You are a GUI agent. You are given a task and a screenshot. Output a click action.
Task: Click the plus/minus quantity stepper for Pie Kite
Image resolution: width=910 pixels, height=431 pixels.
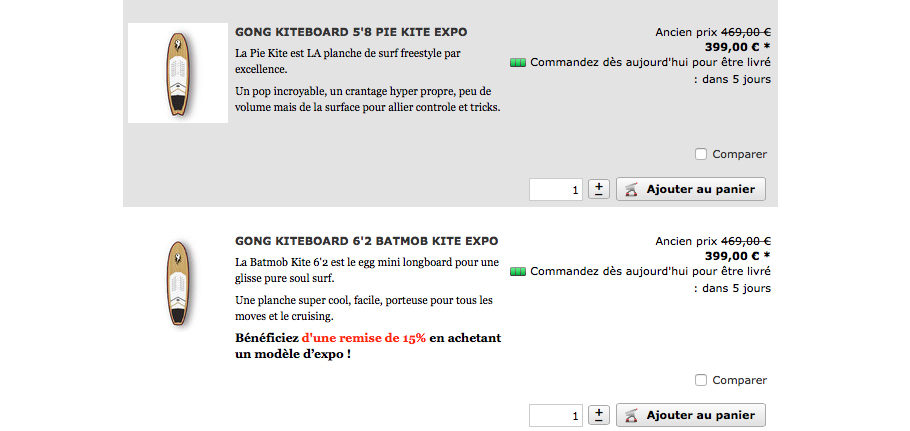tap(599, 189)
